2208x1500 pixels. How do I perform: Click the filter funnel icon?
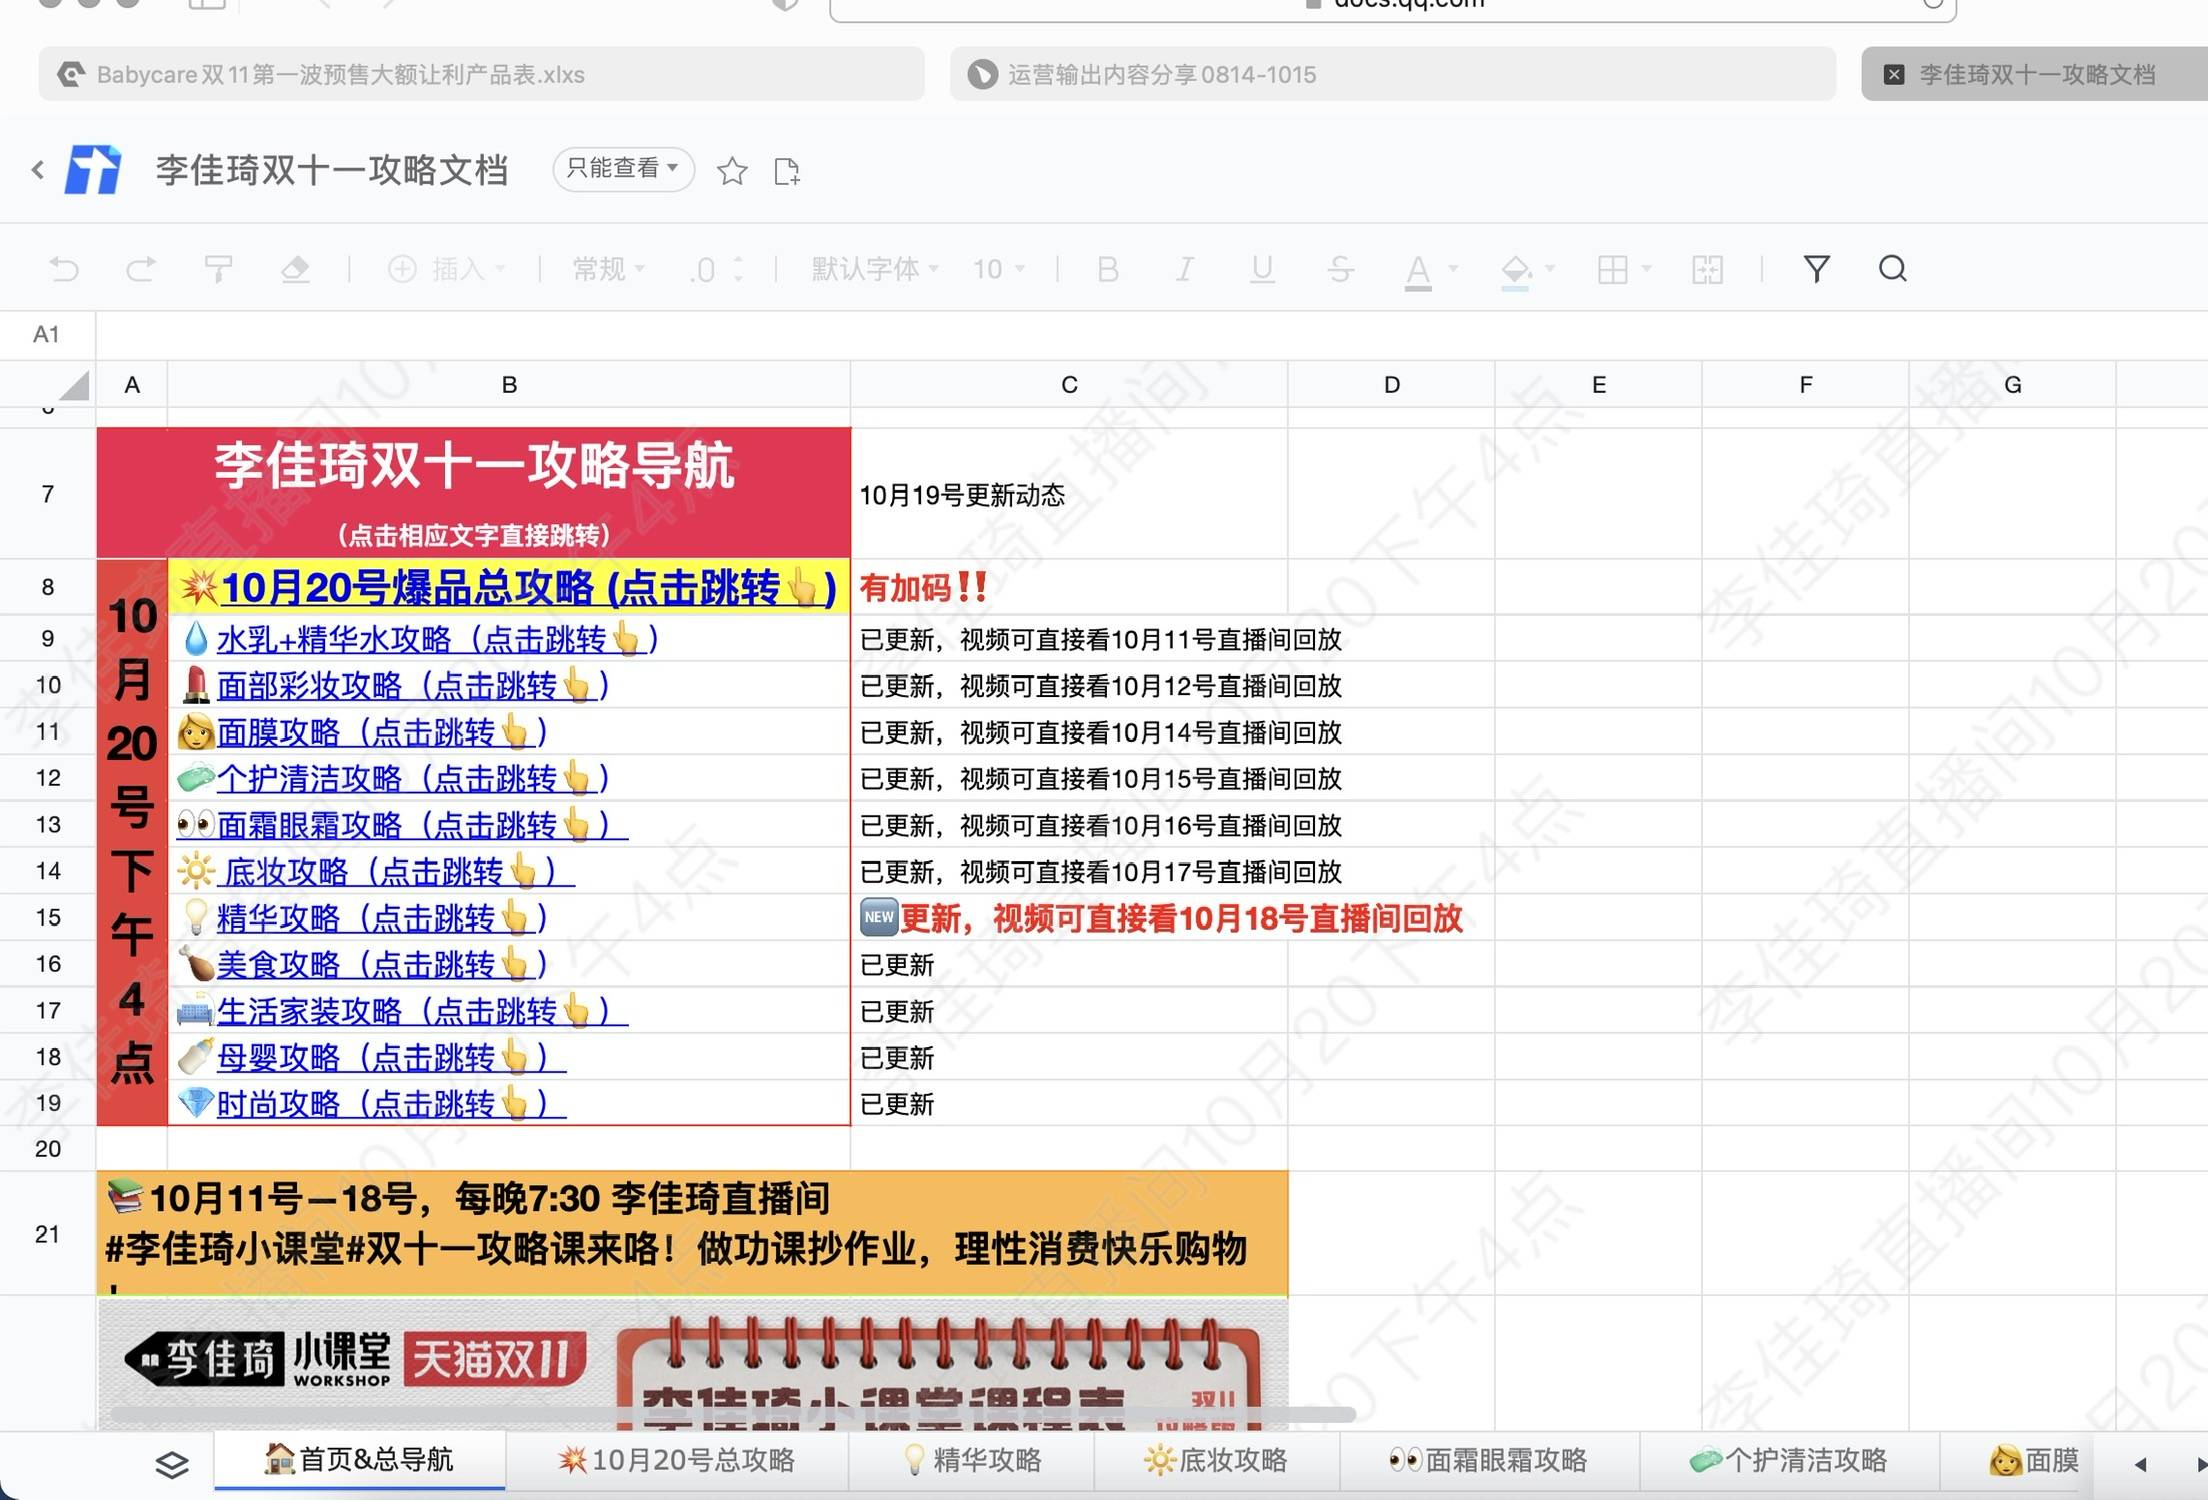[1816, 269]
